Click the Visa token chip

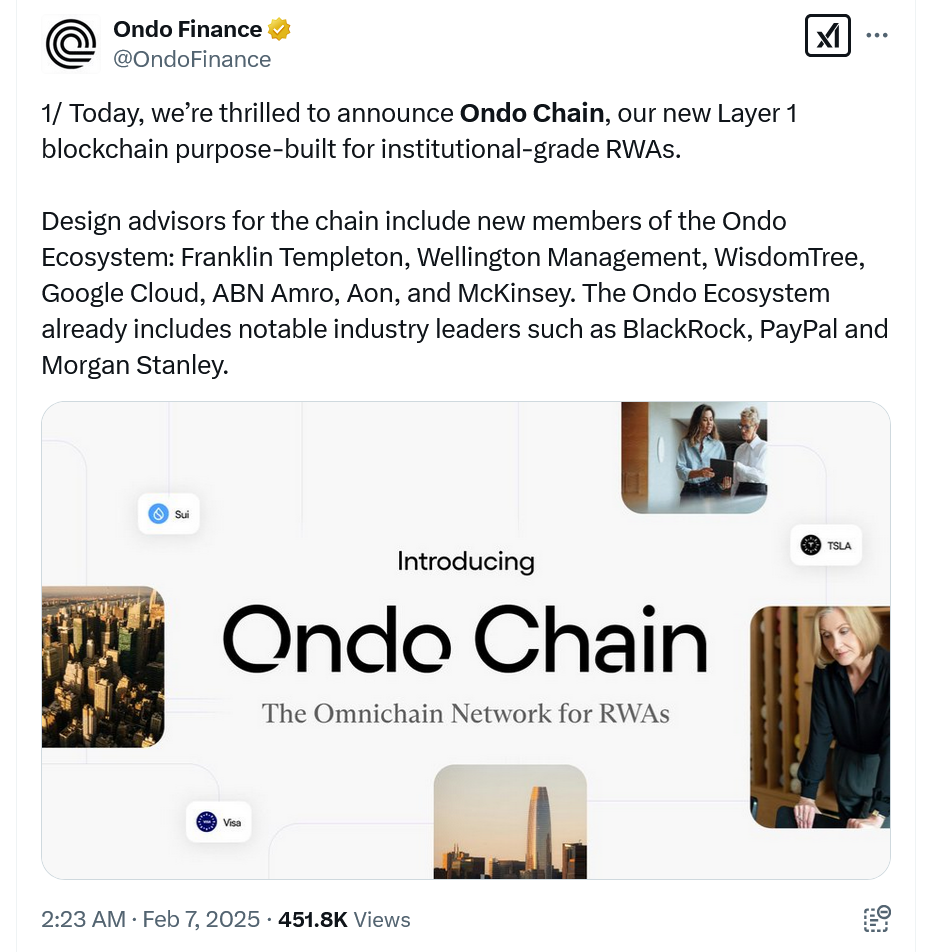(x=219, y=822)
